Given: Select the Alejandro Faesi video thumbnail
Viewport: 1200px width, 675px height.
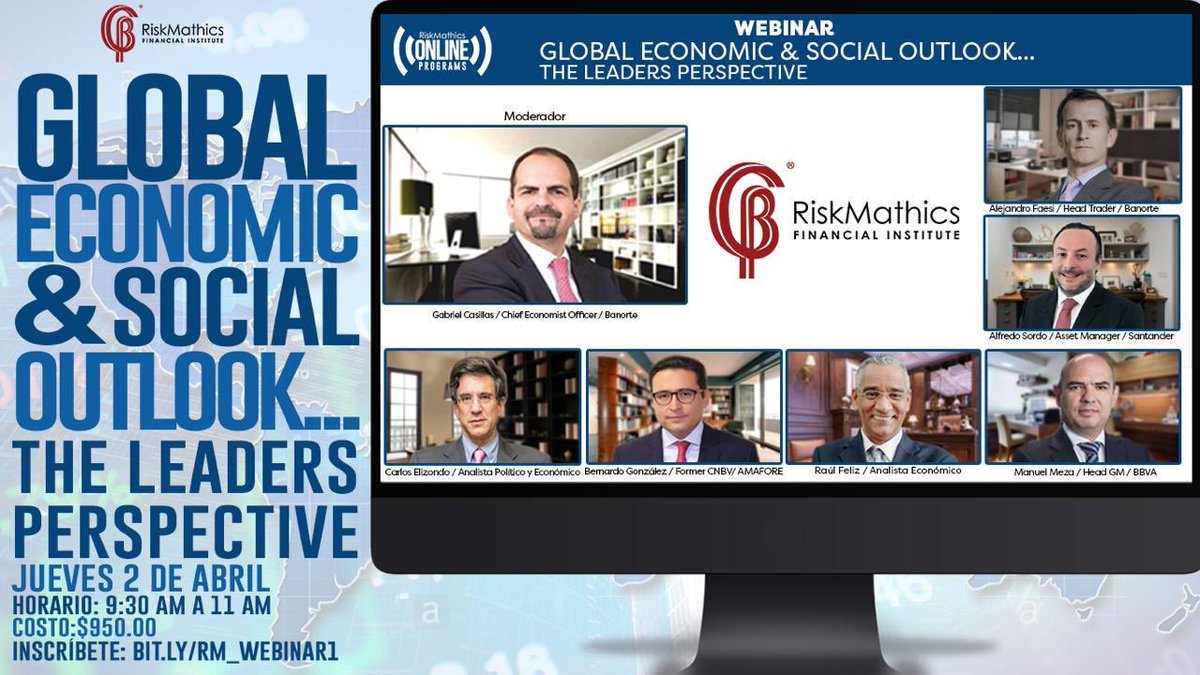Looking at the screenshot, I should pos(1083,145).
